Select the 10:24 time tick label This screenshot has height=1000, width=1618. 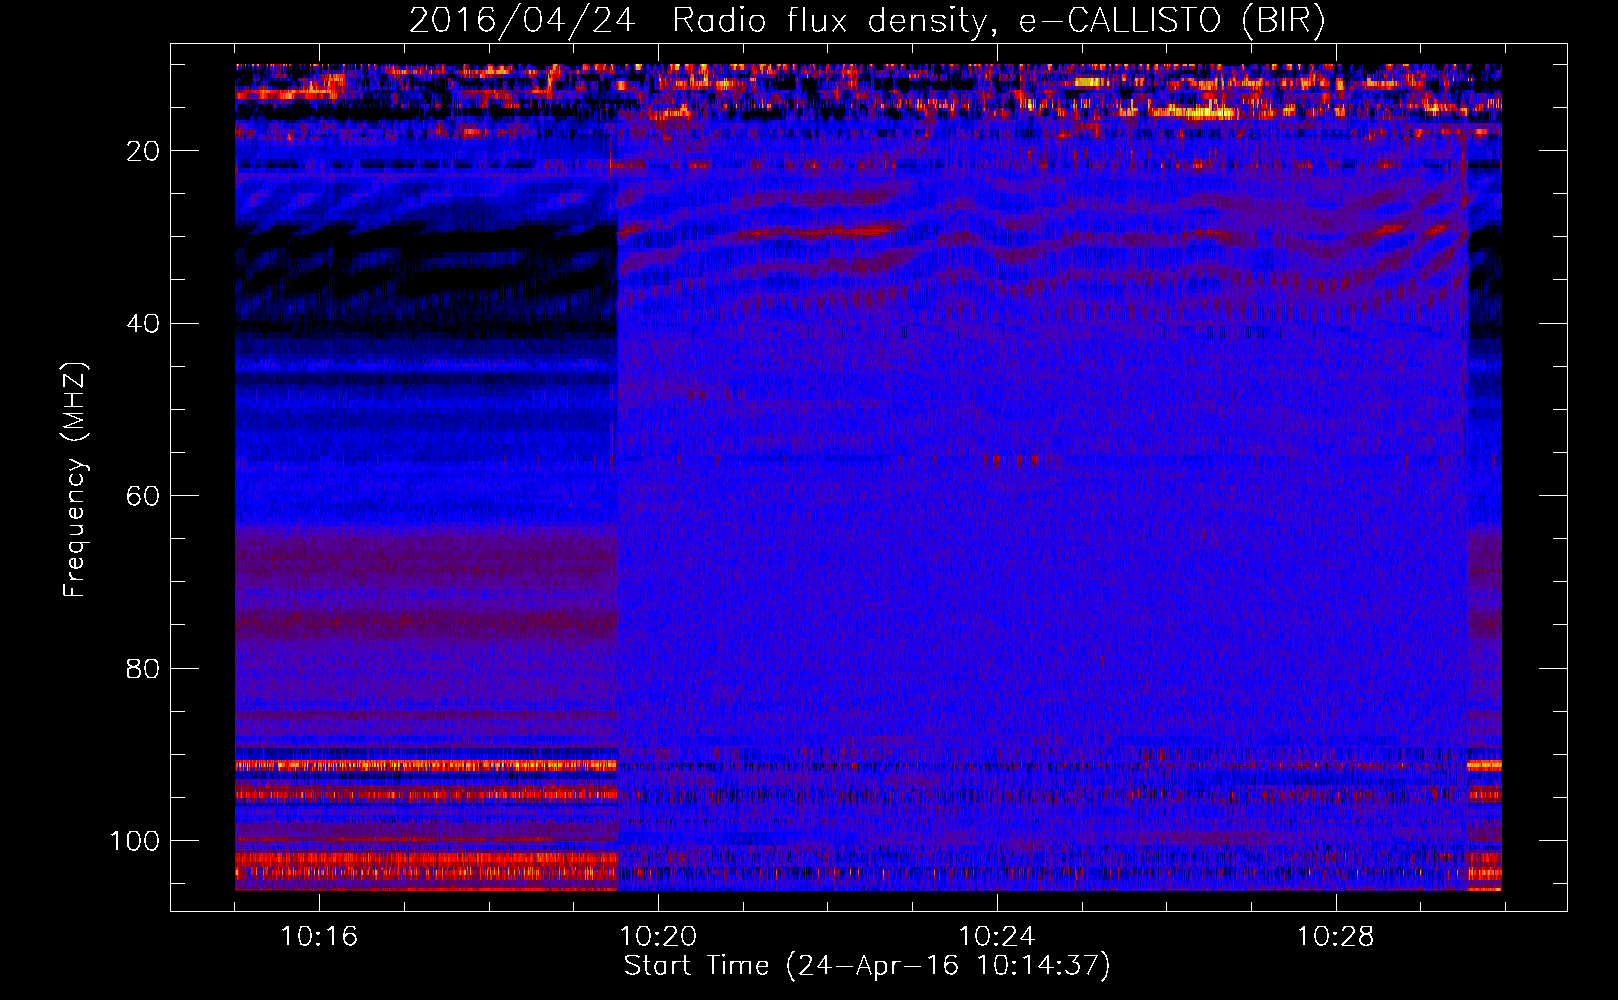tap(997, 937)
